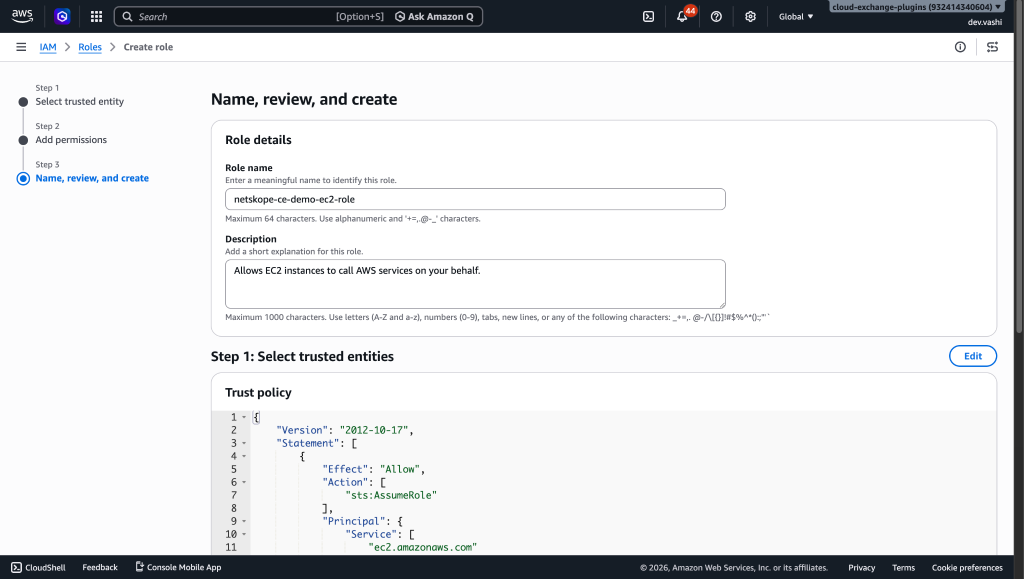The height and width of the screenshot is (579, 1024).
Task: Click the Role name input field
Action: (475, 199)
